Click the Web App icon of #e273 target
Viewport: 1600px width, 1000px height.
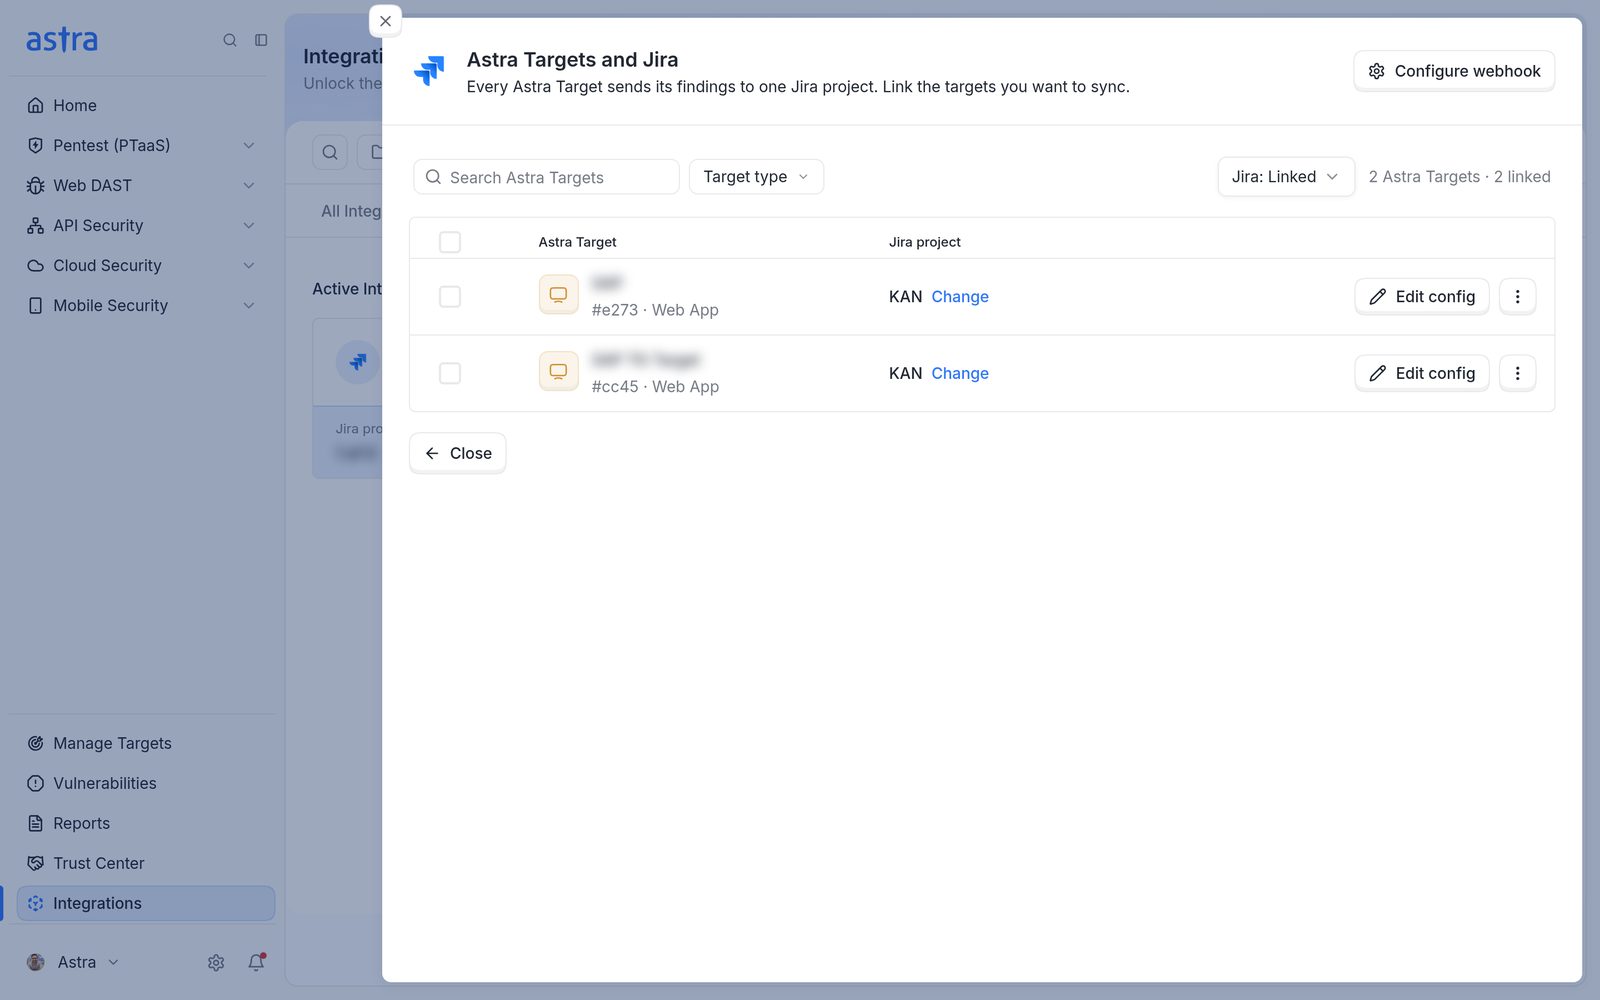tap(558, 295)
